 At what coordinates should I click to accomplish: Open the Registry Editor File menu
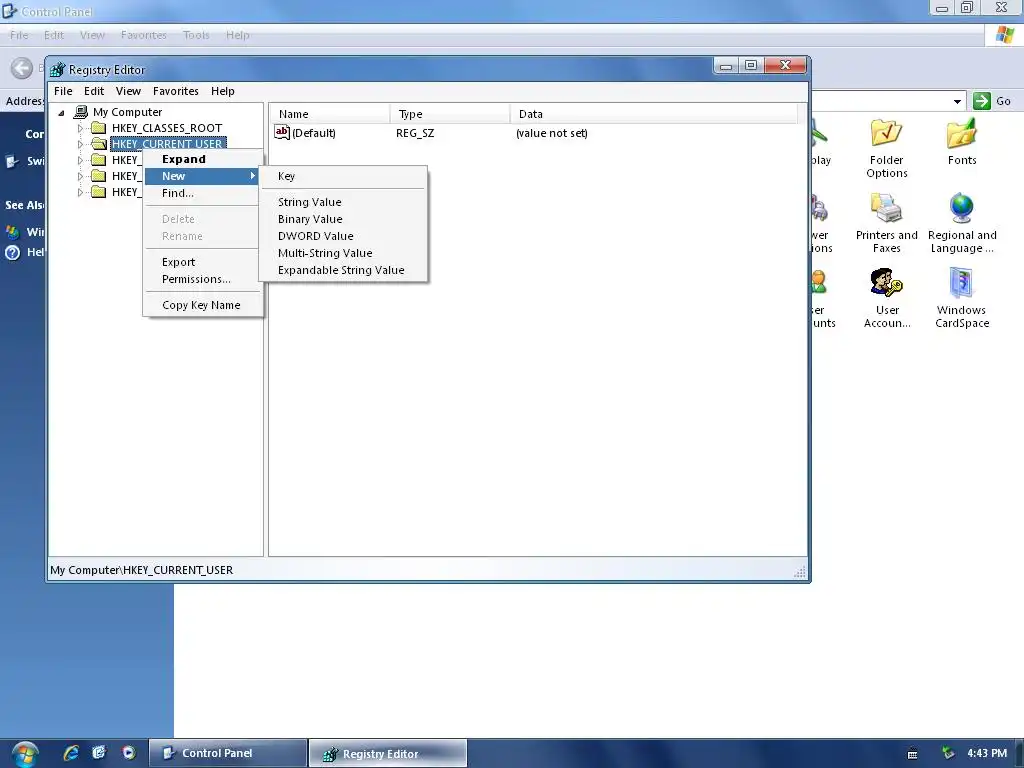[x=63, y=91]
